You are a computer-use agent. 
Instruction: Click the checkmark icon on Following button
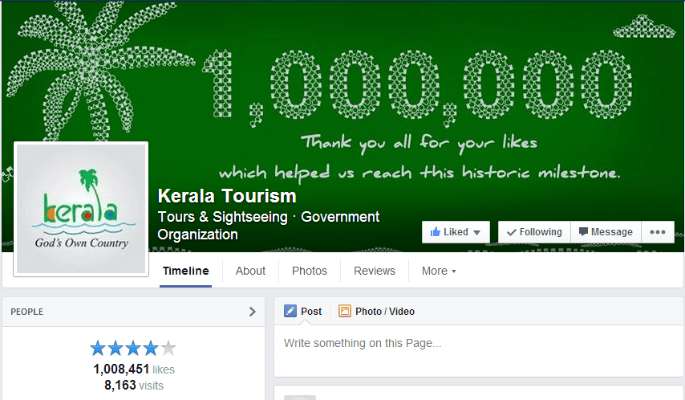click(511, 232)
